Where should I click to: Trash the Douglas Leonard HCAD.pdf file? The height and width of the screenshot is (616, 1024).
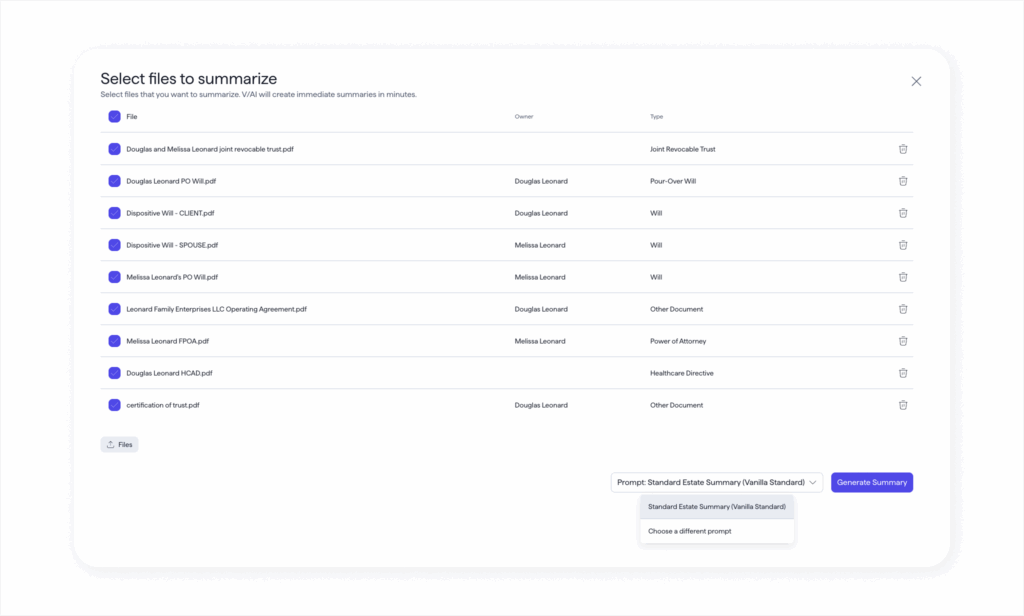pos(903,373)
